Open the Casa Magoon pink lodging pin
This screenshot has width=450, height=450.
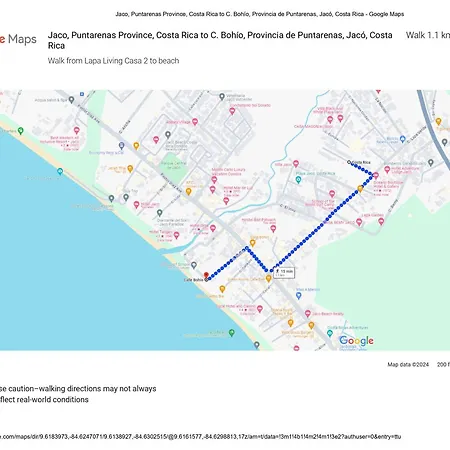(330, 120)
